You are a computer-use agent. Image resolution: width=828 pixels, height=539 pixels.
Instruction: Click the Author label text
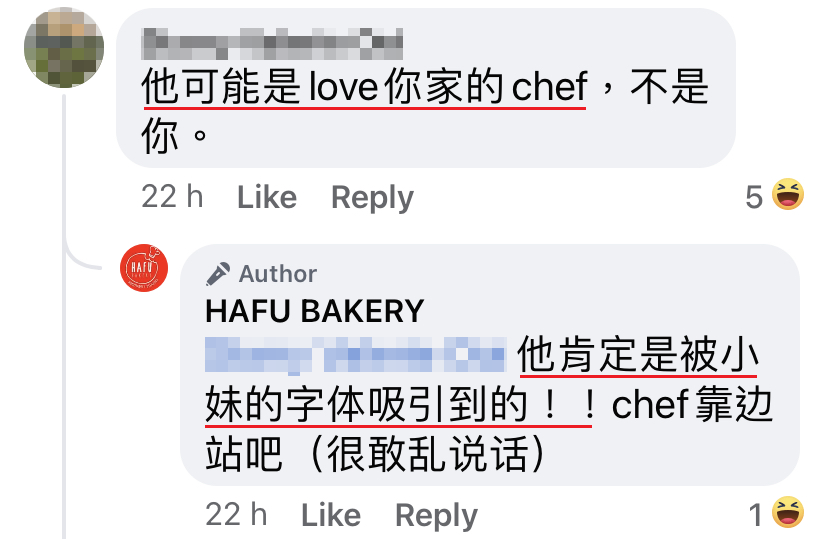tap(278, 274)
